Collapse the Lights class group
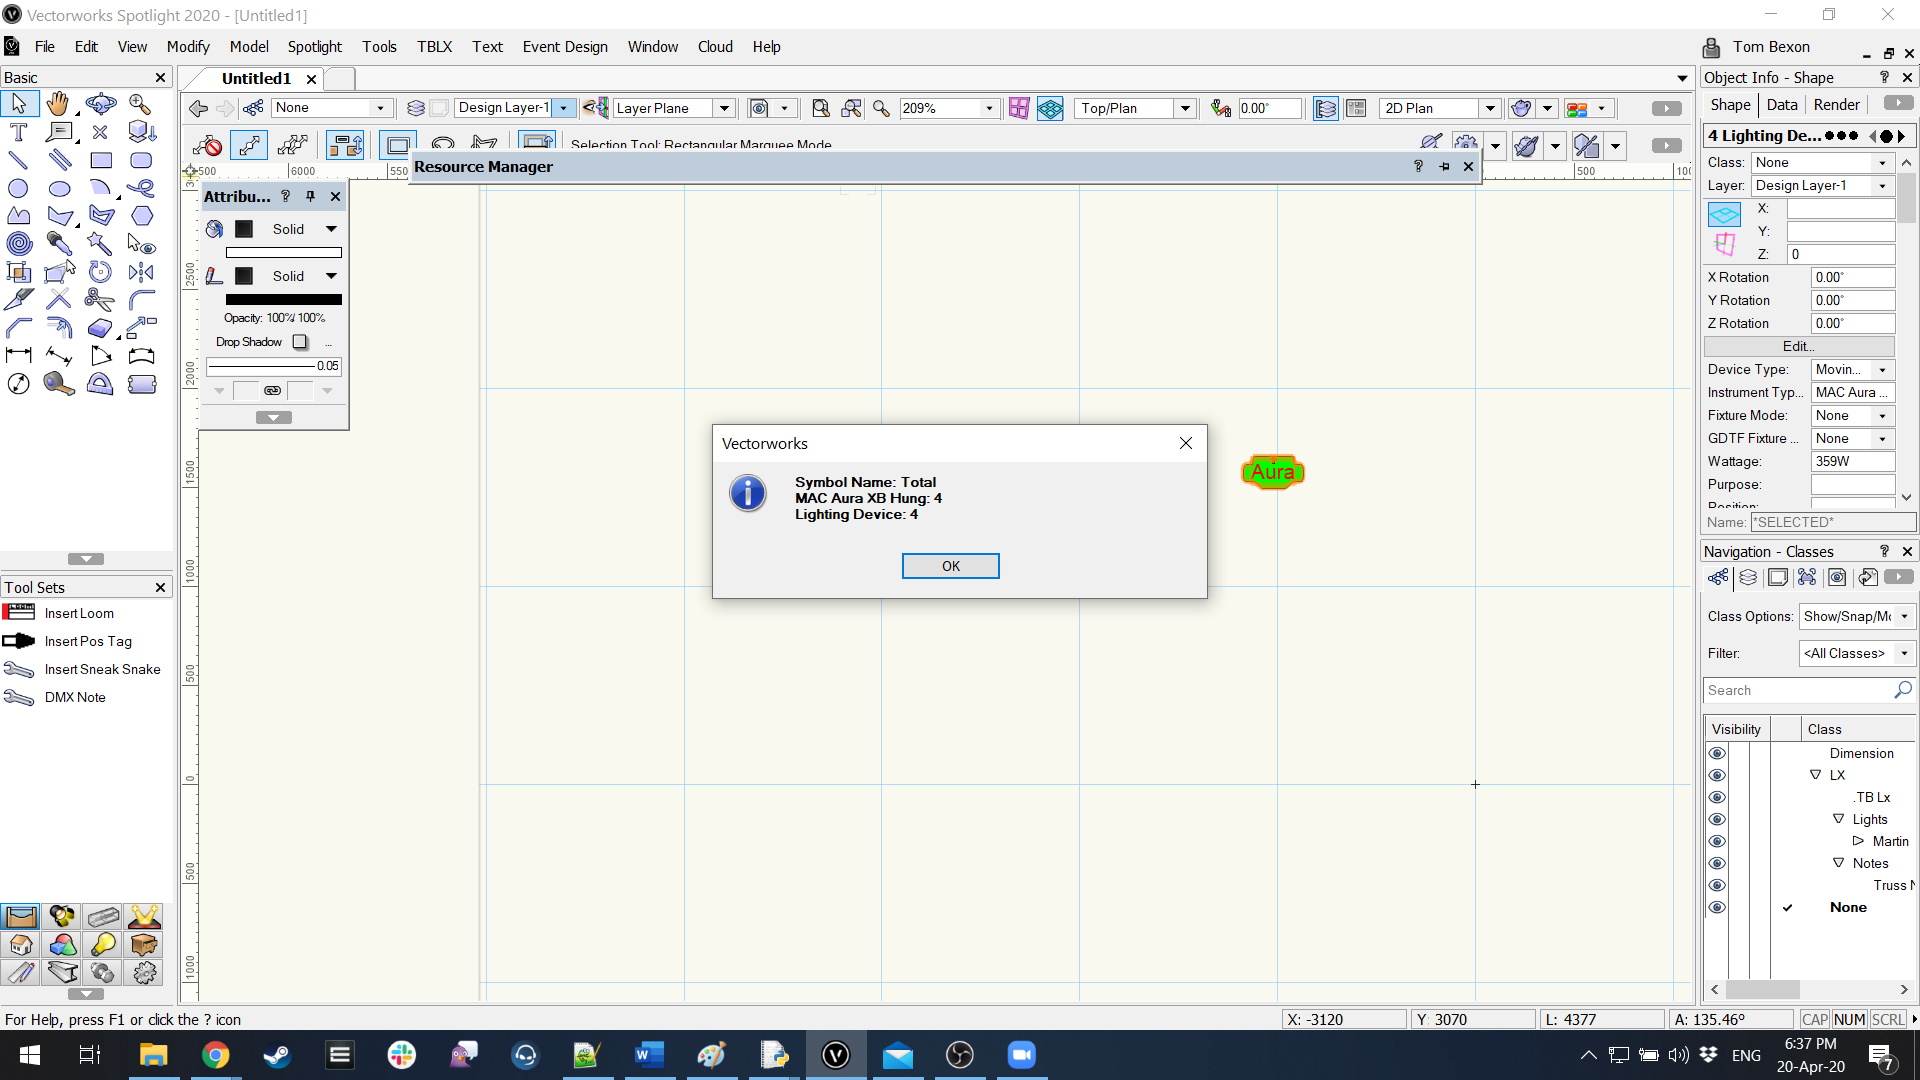The image size is (1920, 1080). point(1838,819)
